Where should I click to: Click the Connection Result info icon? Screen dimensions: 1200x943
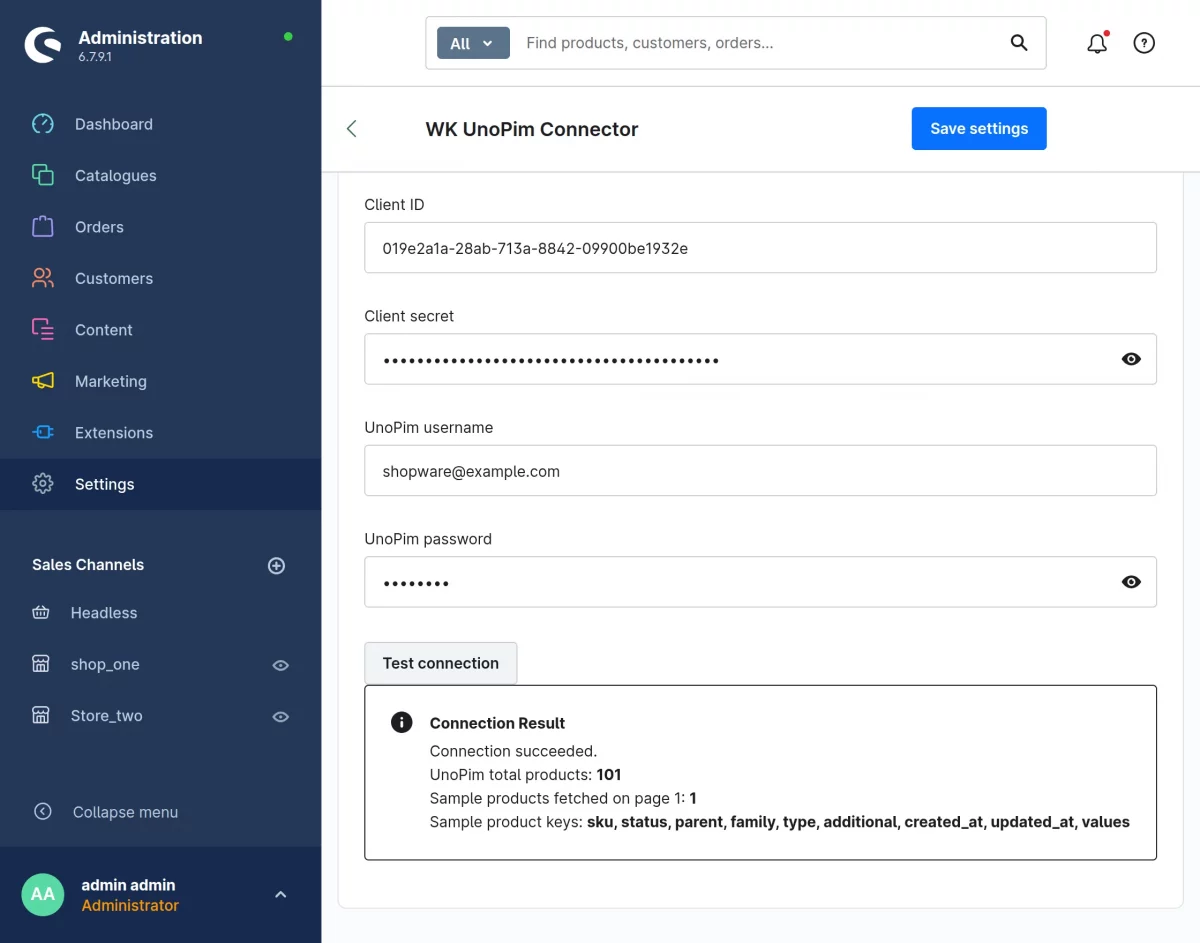click(402, 723)
